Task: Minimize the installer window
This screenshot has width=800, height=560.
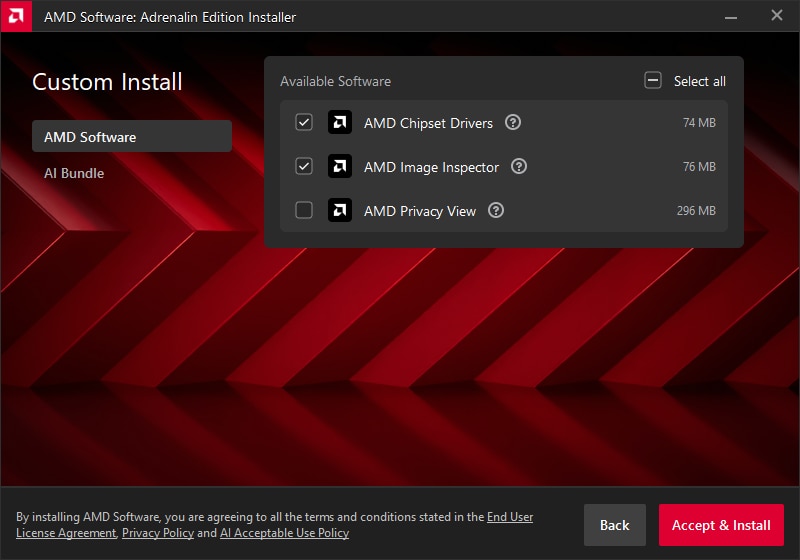Action: (x=731, y=16)
